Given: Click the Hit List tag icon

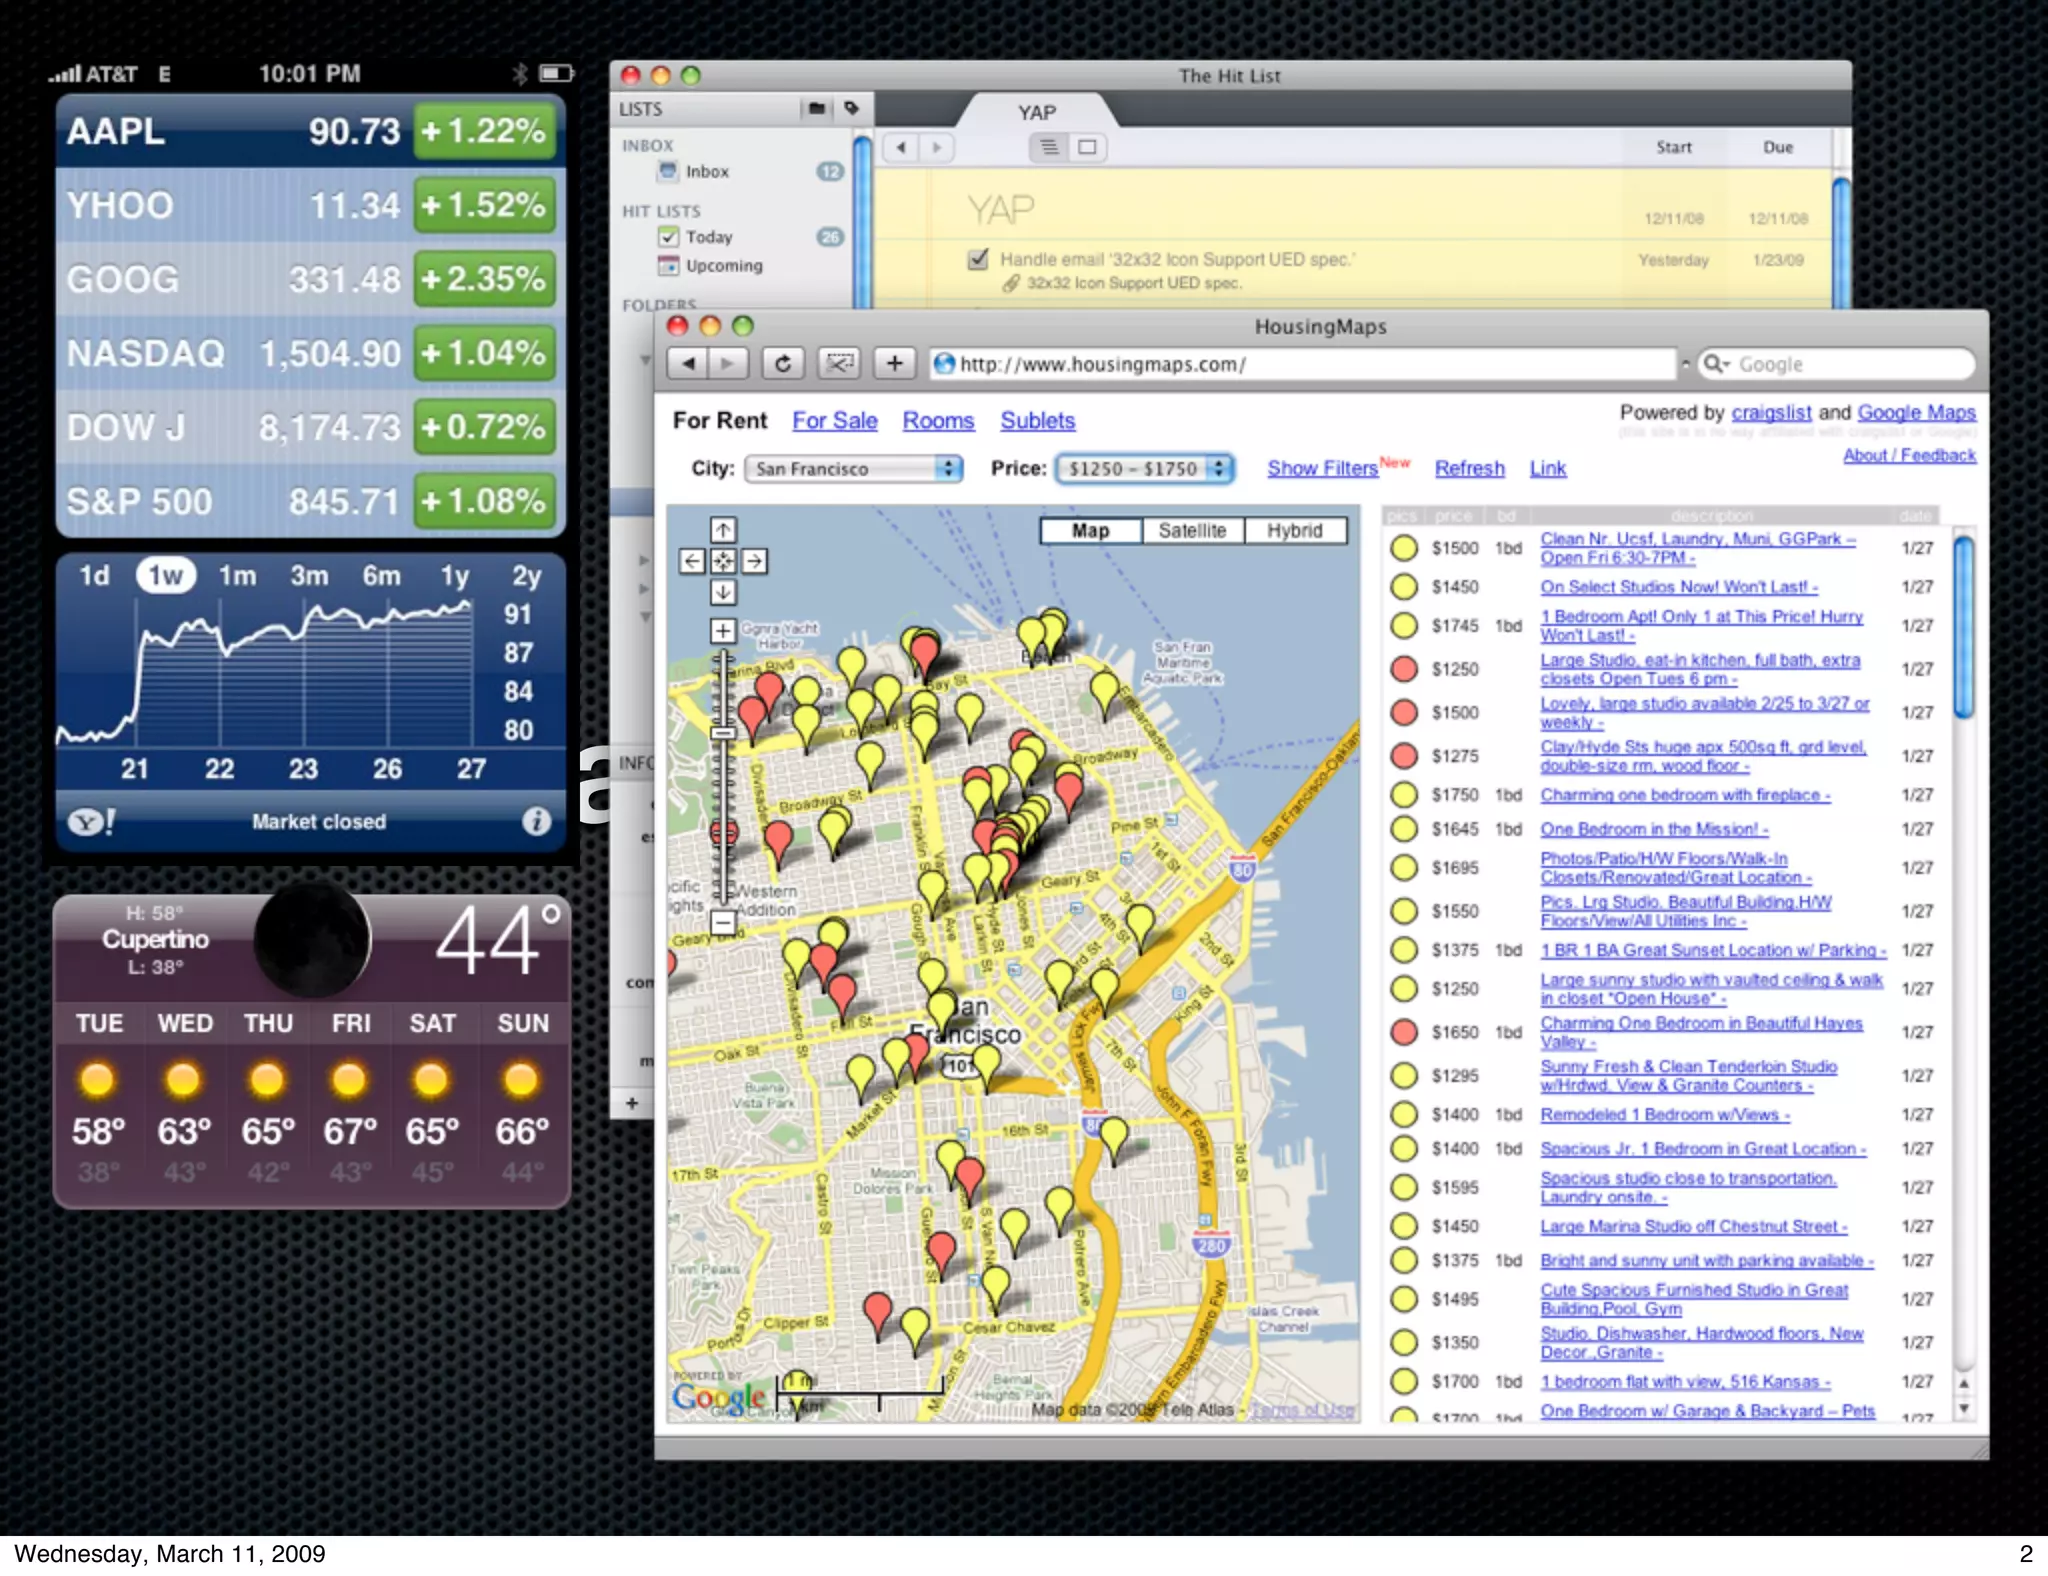Looking at the screenshot, I should point(851,108).
